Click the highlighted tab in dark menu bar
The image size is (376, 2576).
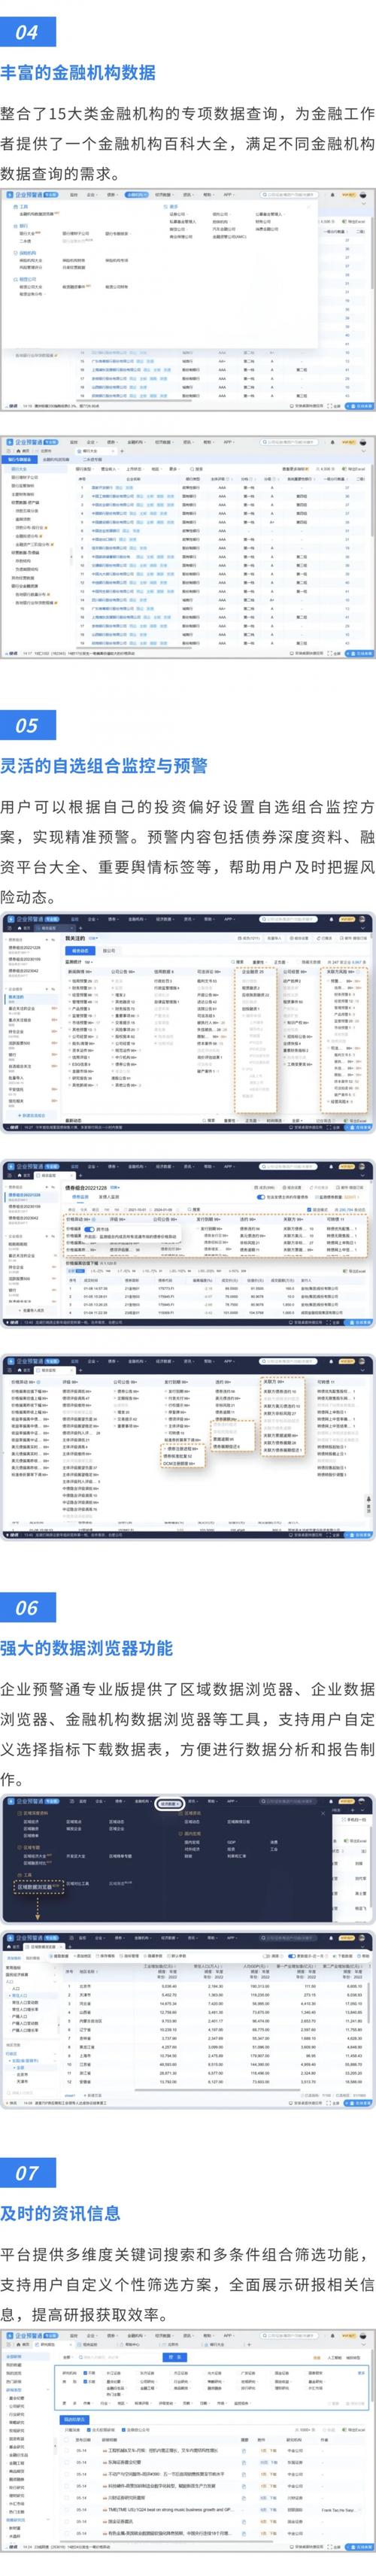pos(170,1804)
